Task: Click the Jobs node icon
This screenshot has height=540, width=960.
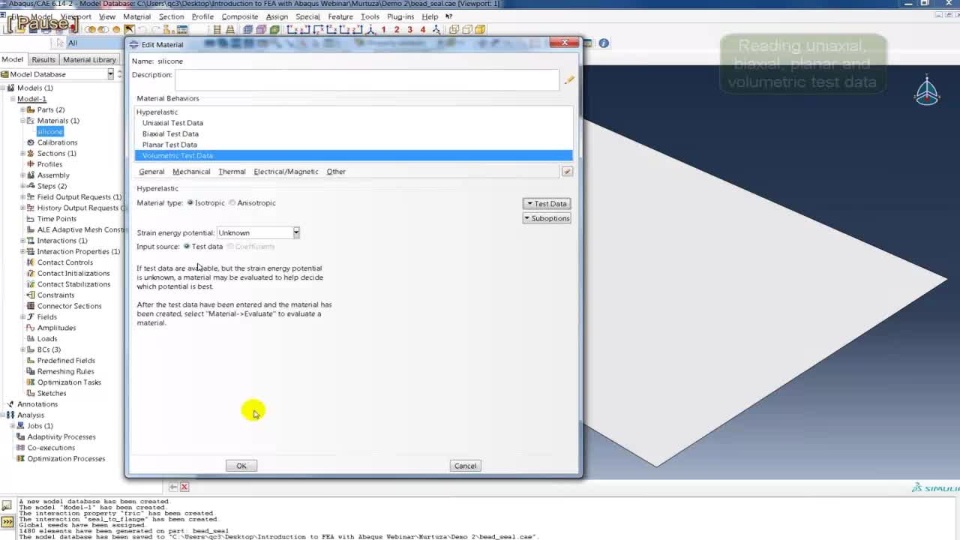Action: (21, 426)
